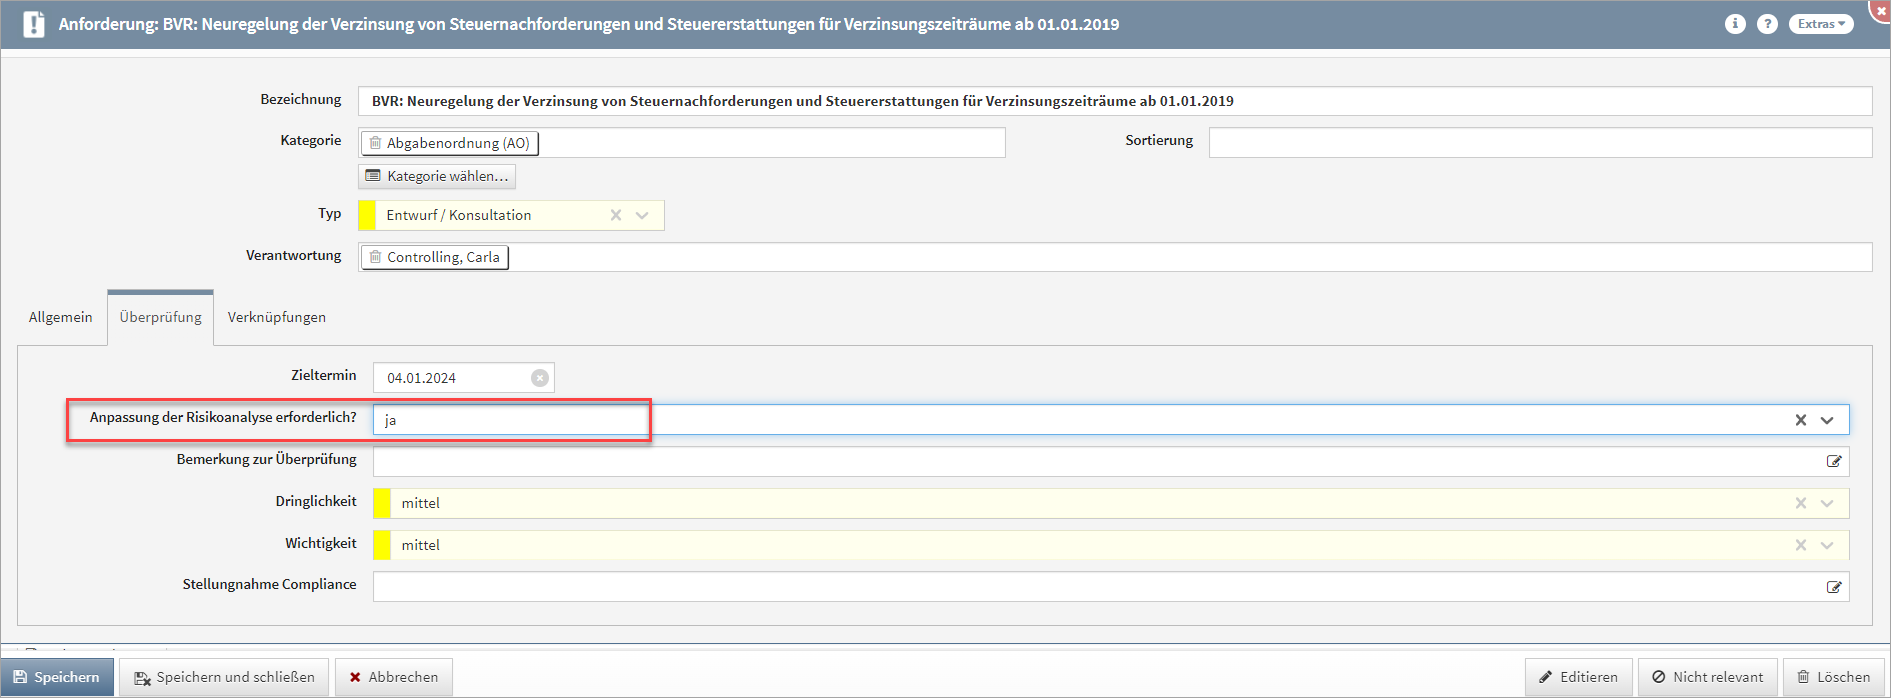Click the Abbrechen button
Viewport: 1891px width, 698px height.
click(x=394, y=677)
